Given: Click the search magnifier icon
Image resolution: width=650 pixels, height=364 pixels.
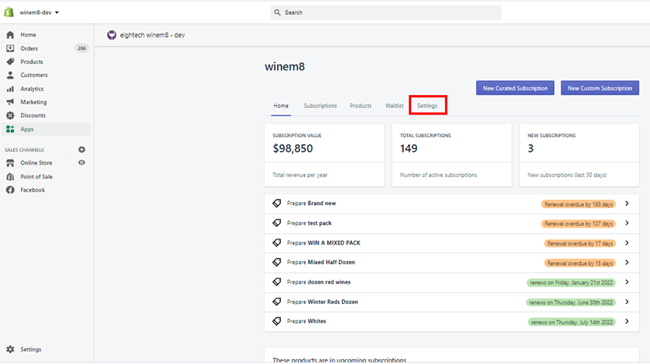Looking at the screenshot, I should (x=277, y=12).
